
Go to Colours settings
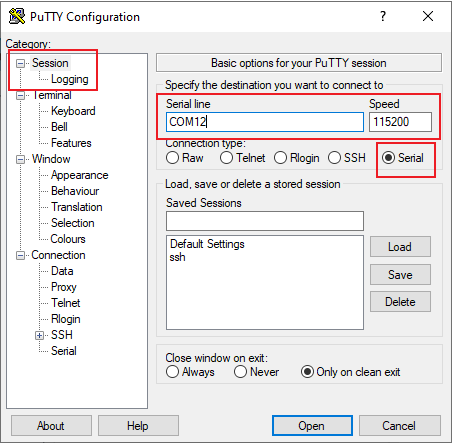tap(68, 239)
